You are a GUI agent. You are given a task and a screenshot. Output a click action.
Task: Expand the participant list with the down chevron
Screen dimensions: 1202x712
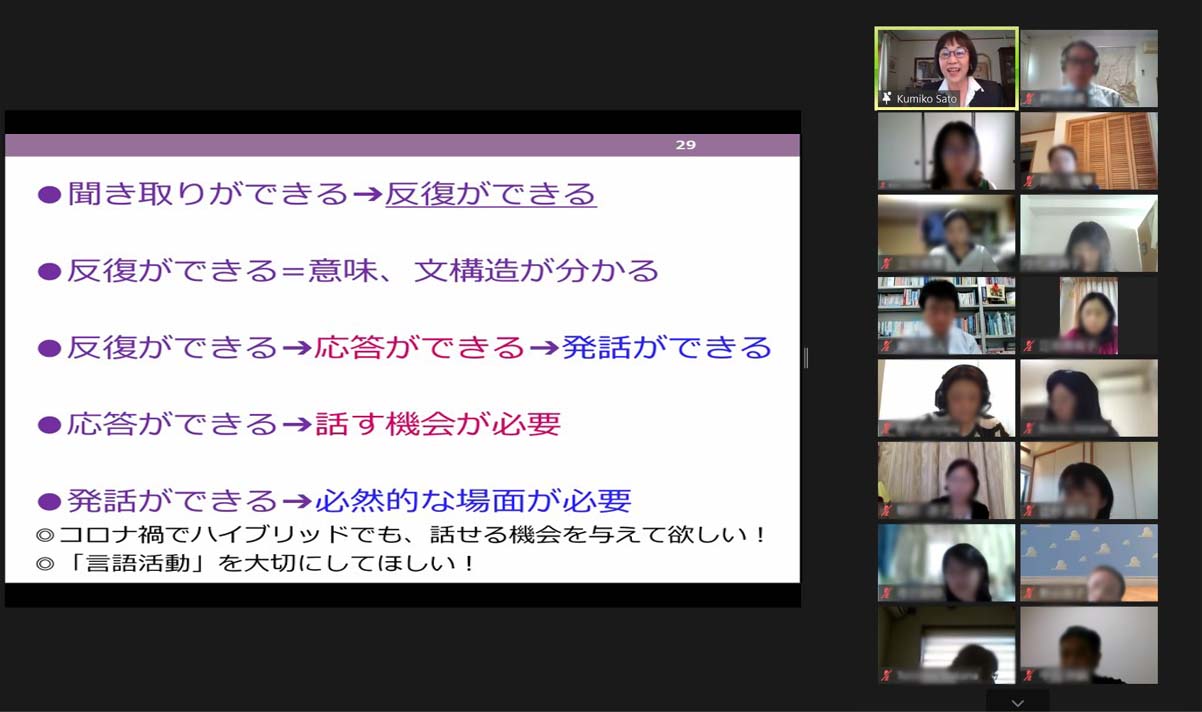pos(1015,703)
